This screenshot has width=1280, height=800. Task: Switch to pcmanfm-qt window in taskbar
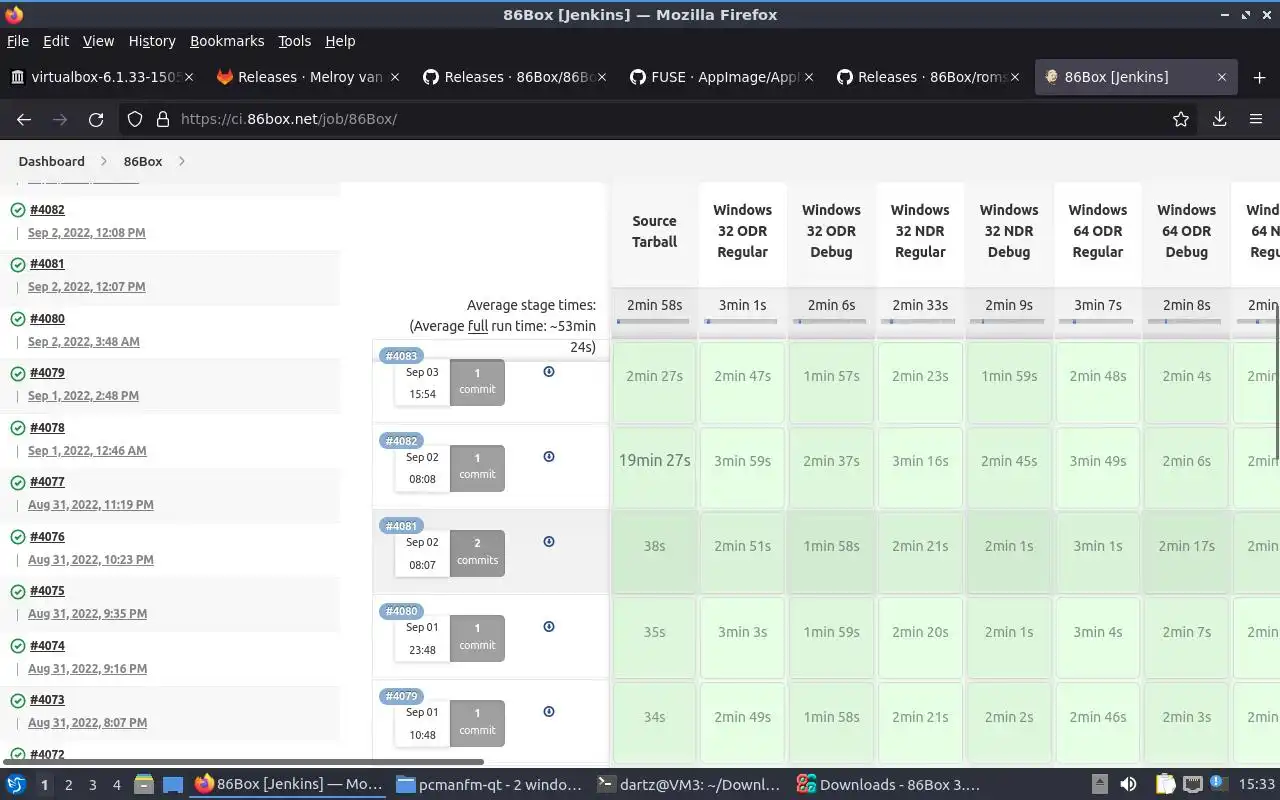click(x=489, y=785)
